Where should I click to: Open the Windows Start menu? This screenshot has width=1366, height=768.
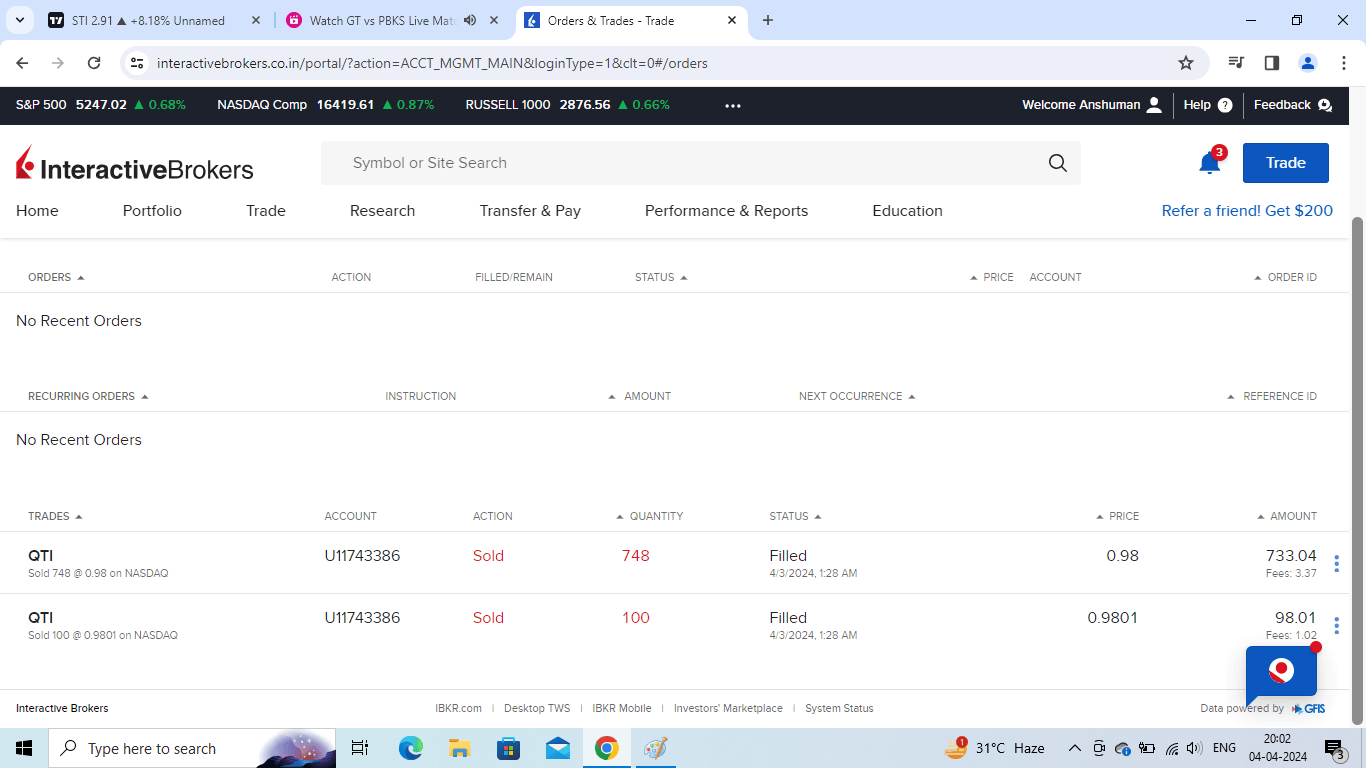(24, 748)
